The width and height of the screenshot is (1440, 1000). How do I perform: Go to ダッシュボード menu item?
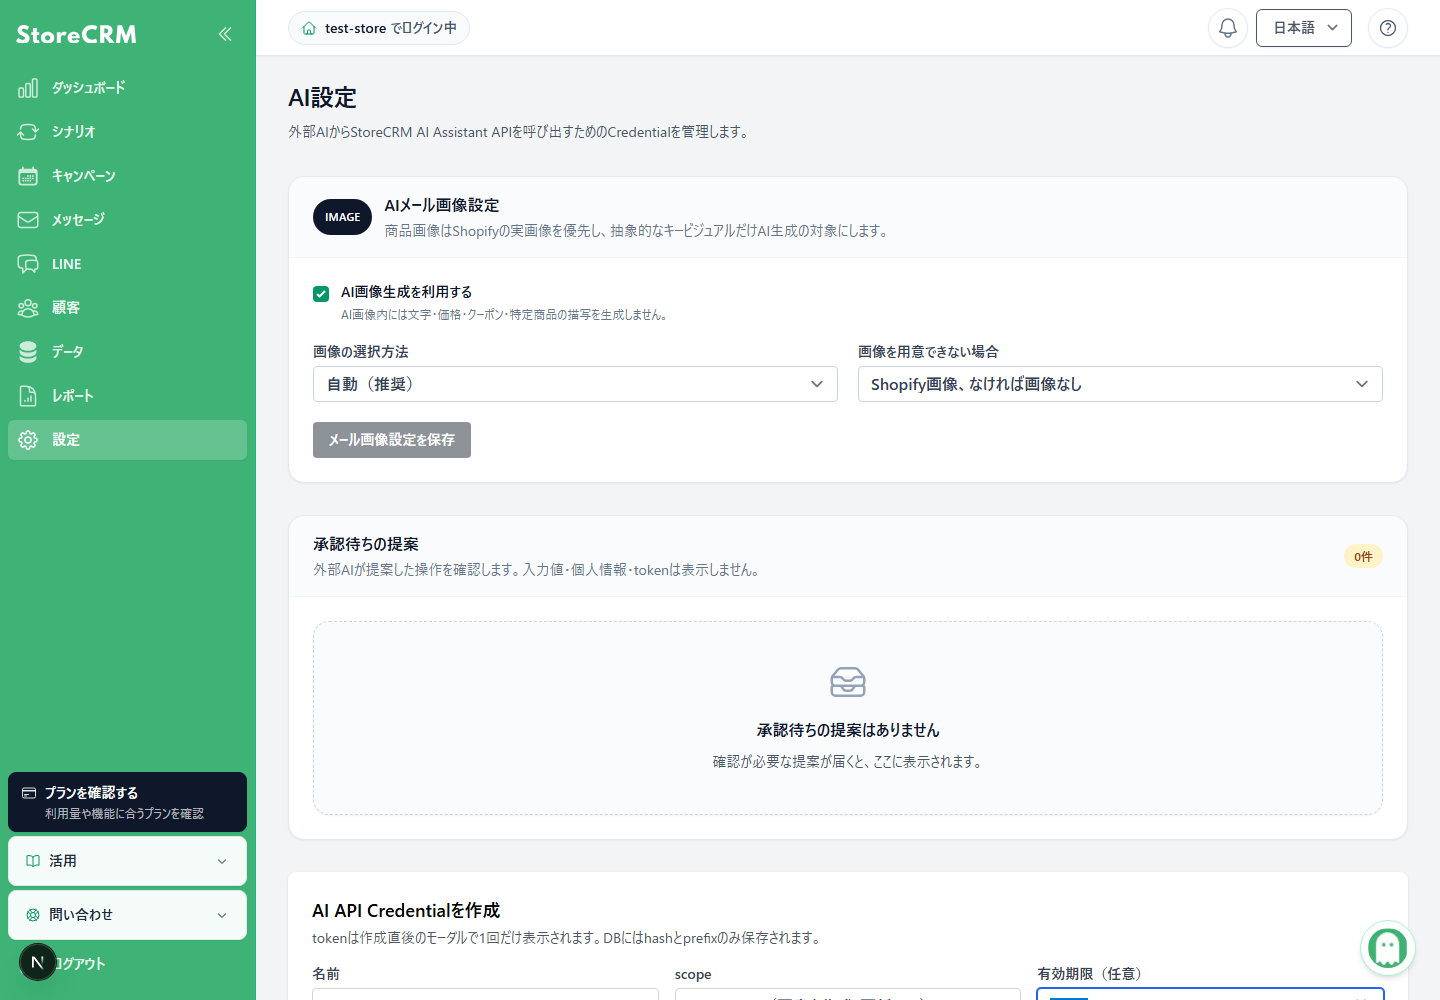coord(127,88)
